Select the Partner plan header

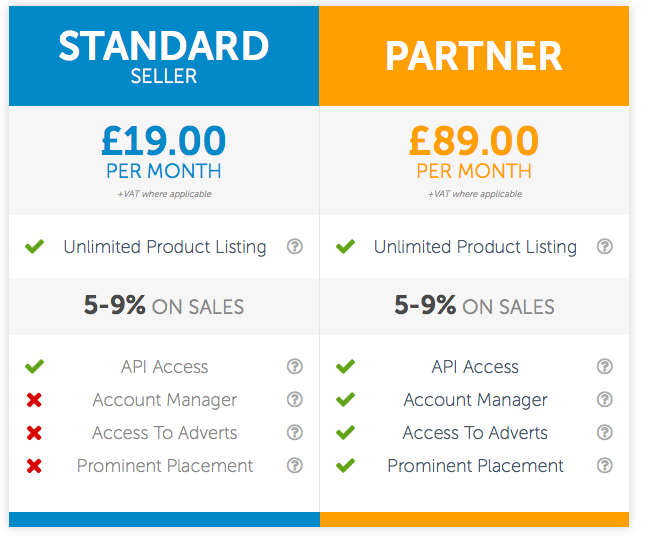click(474, 56)
